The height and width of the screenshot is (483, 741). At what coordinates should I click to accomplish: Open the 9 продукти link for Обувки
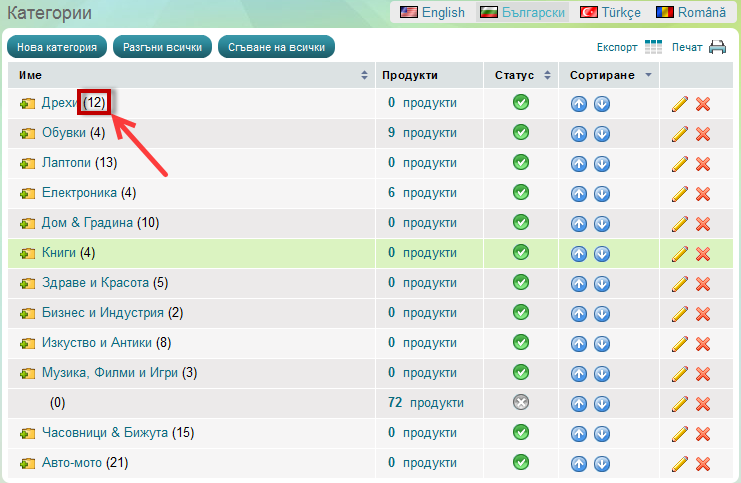point(422,132)
